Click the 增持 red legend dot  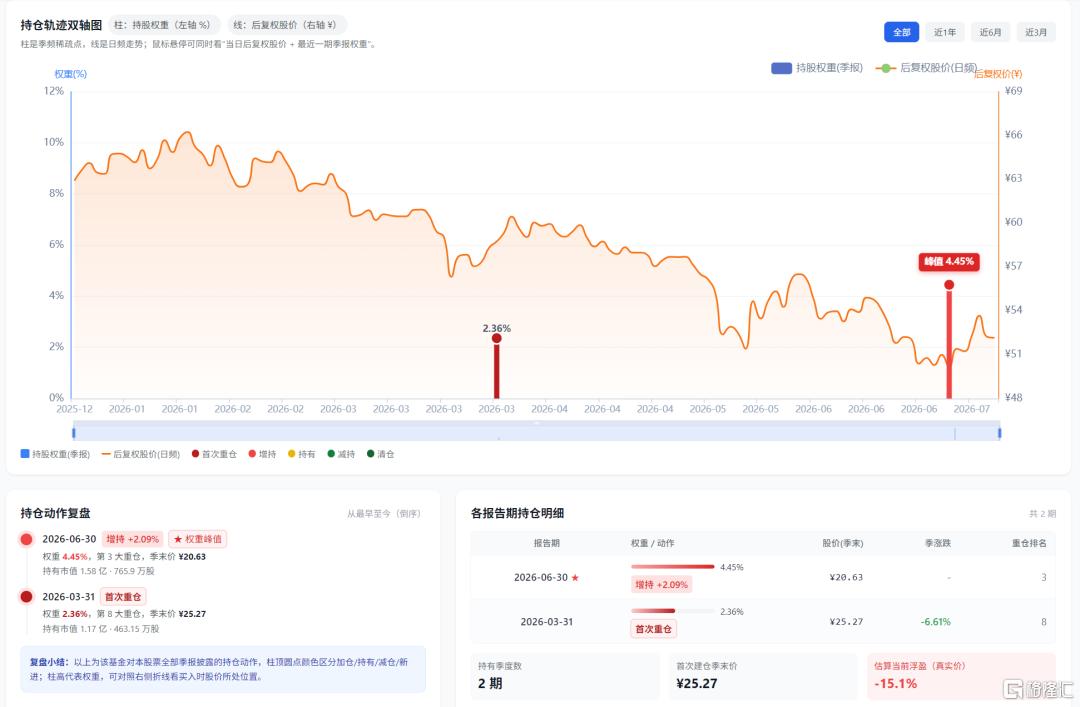[x=252, y=453]
